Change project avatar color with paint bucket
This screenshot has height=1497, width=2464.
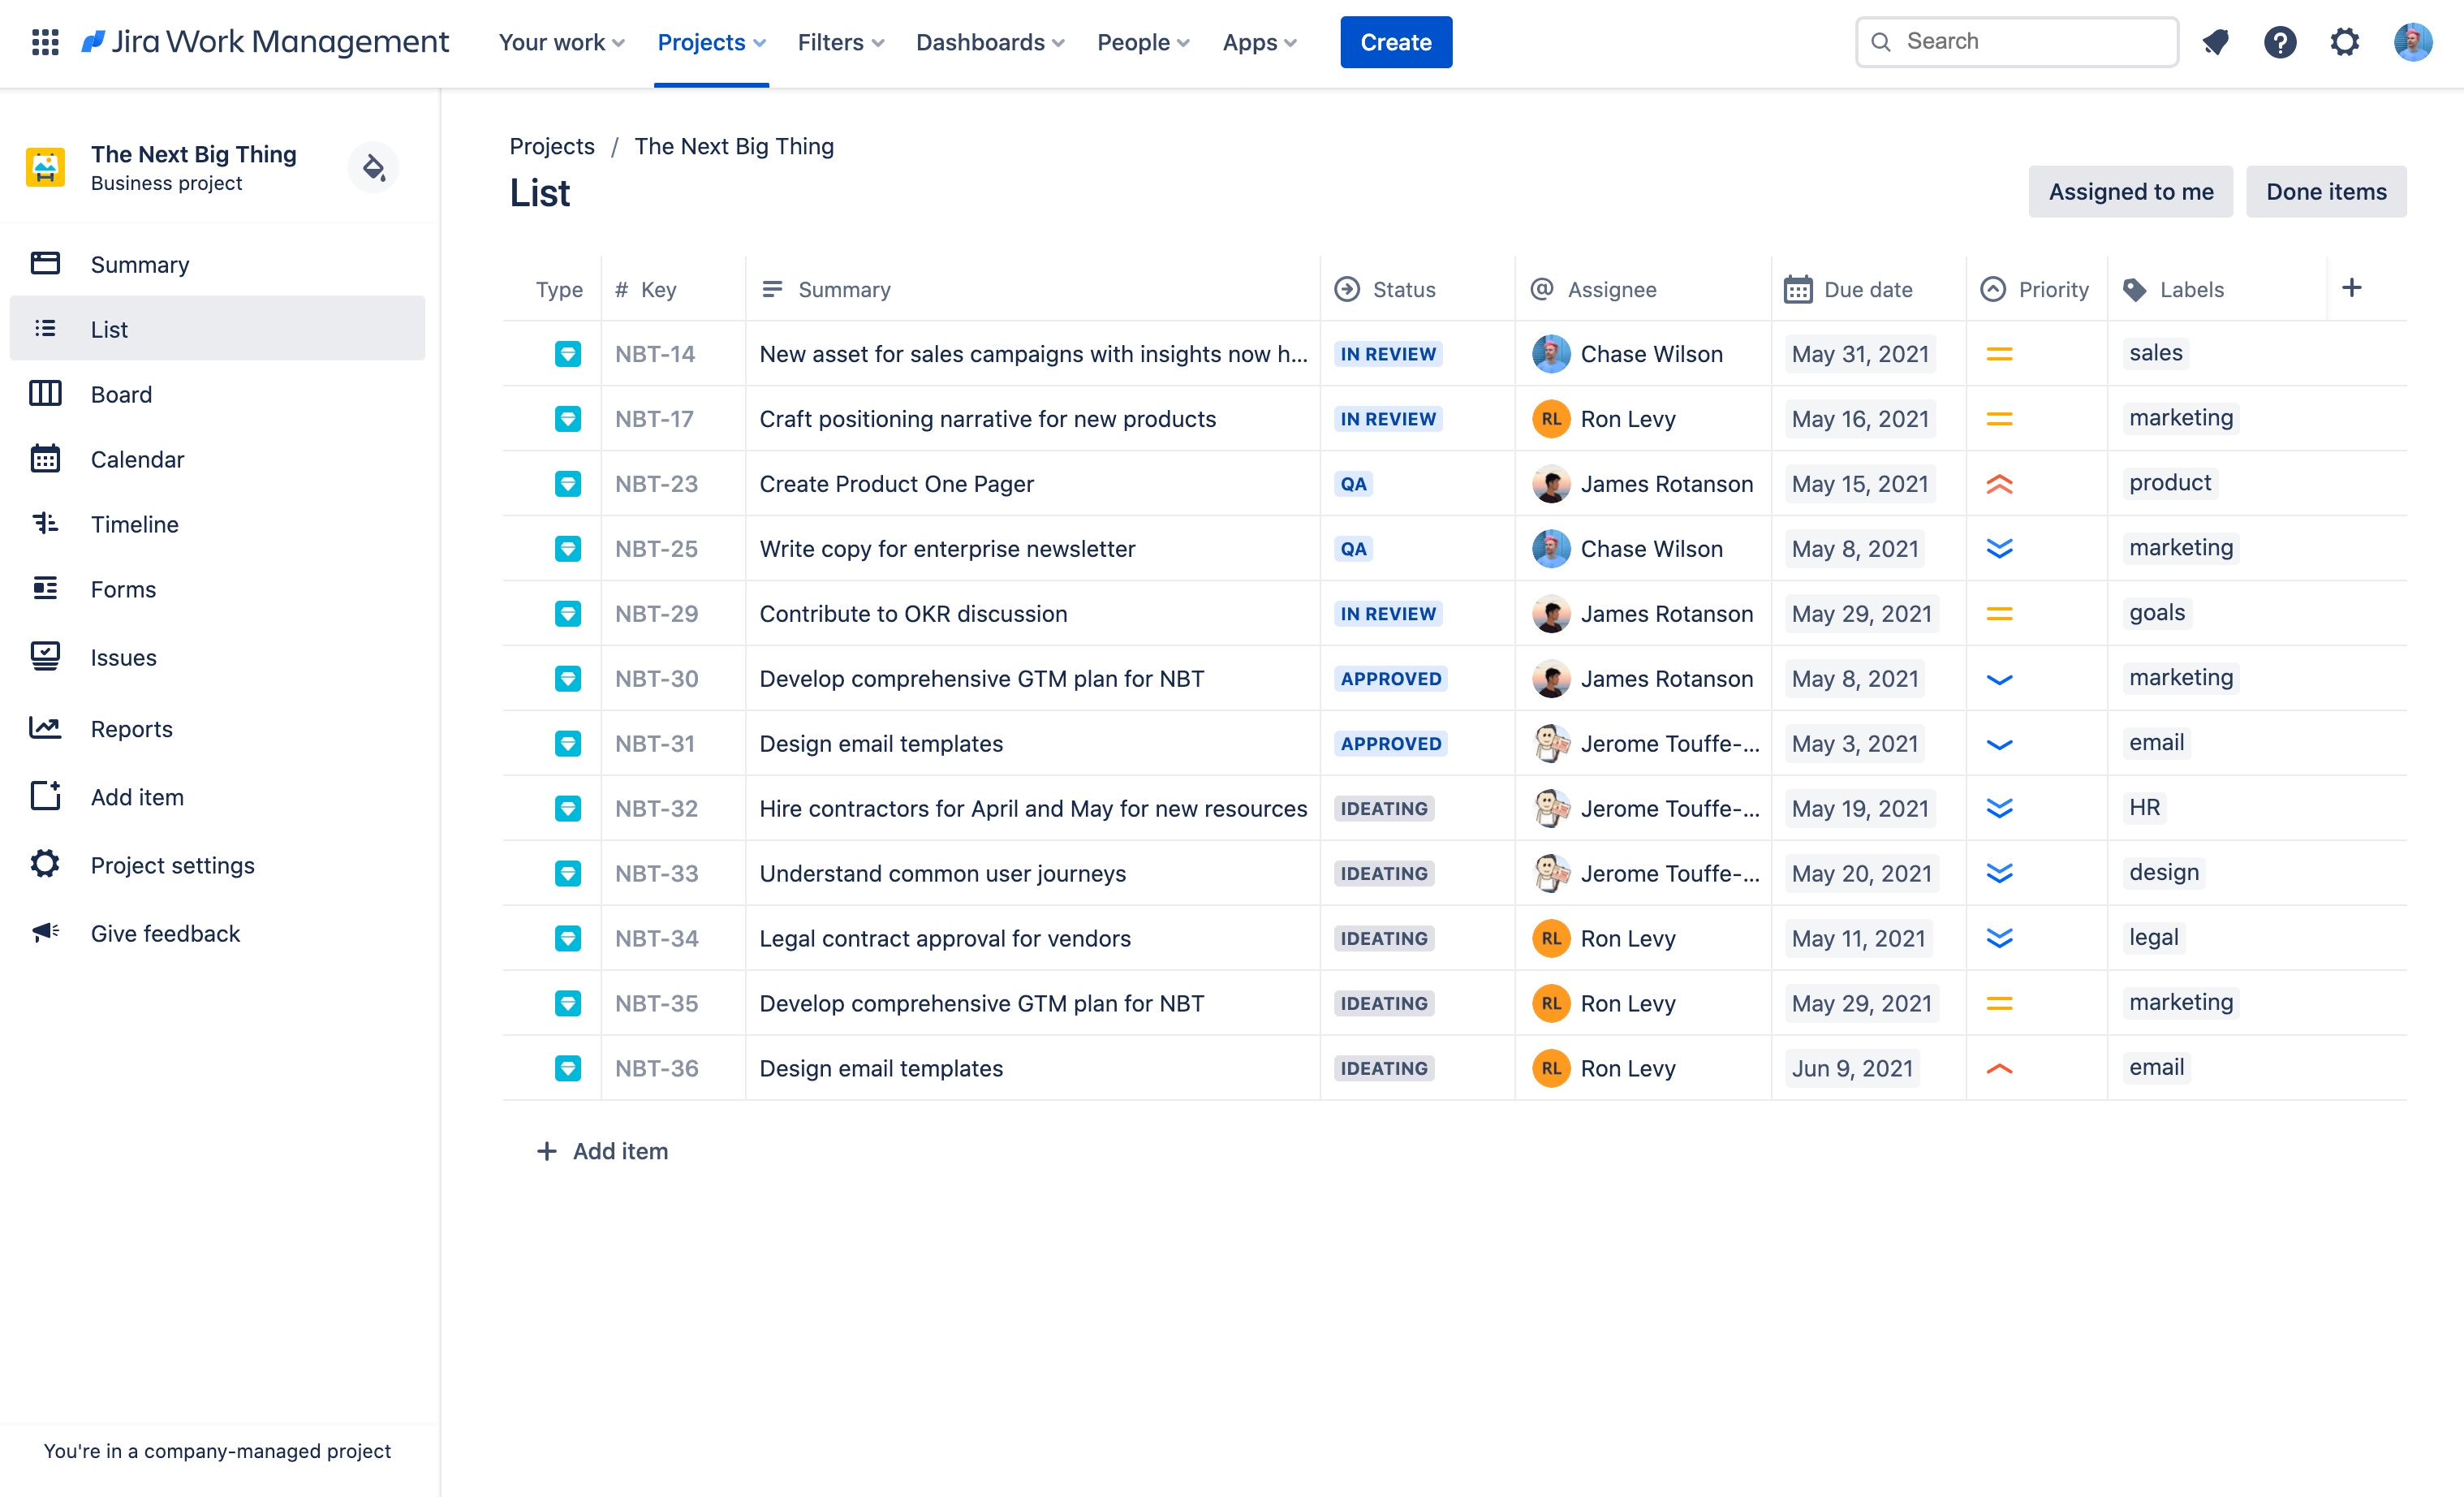373,167
